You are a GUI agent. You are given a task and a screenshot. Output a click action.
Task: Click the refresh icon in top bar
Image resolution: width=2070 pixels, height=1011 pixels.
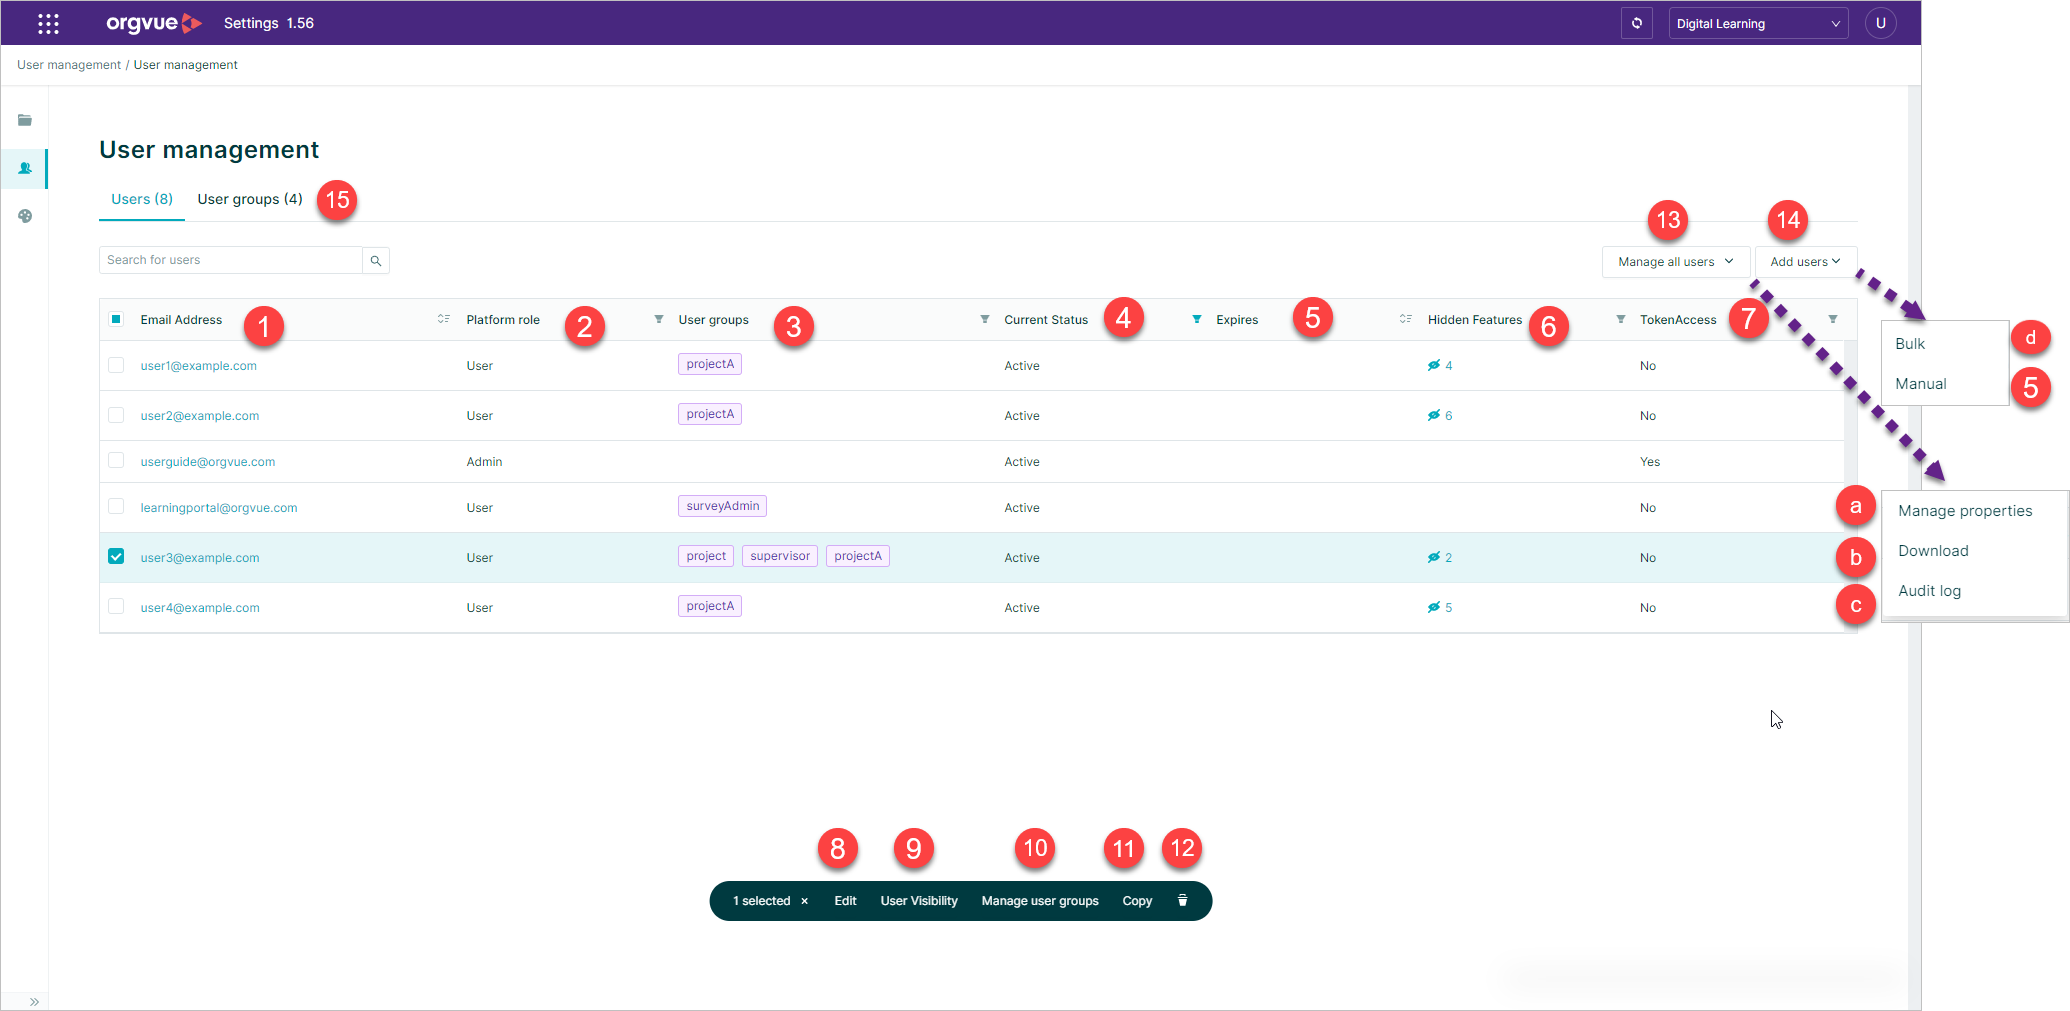(1636, 23)
